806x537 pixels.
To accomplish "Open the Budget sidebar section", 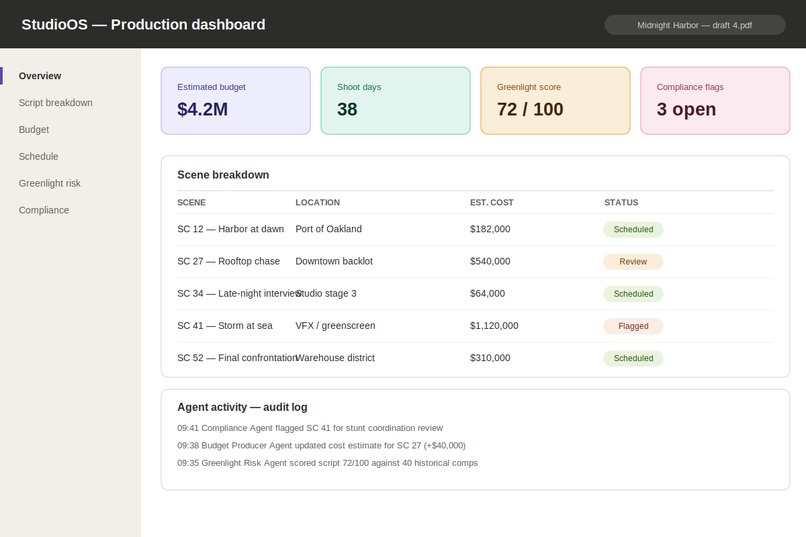I will click(34, 129).
